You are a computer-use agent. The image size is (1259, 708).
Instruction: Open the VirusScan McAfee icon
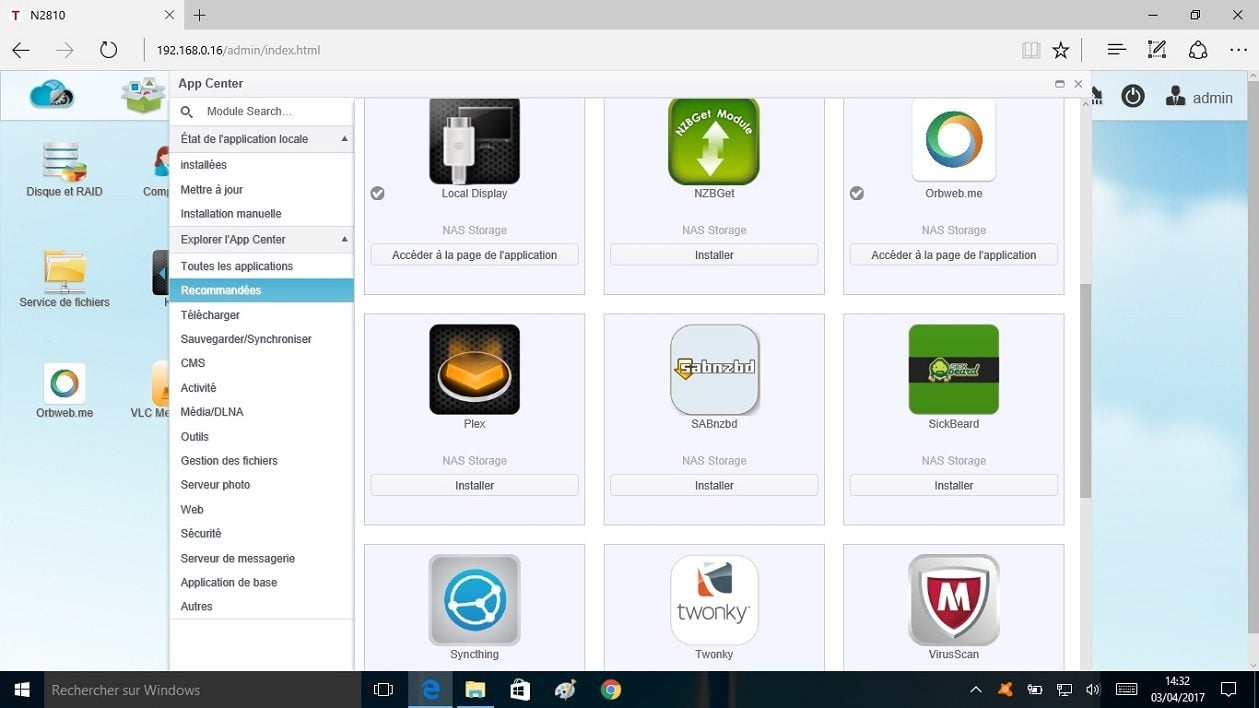(x=953, y=600)
